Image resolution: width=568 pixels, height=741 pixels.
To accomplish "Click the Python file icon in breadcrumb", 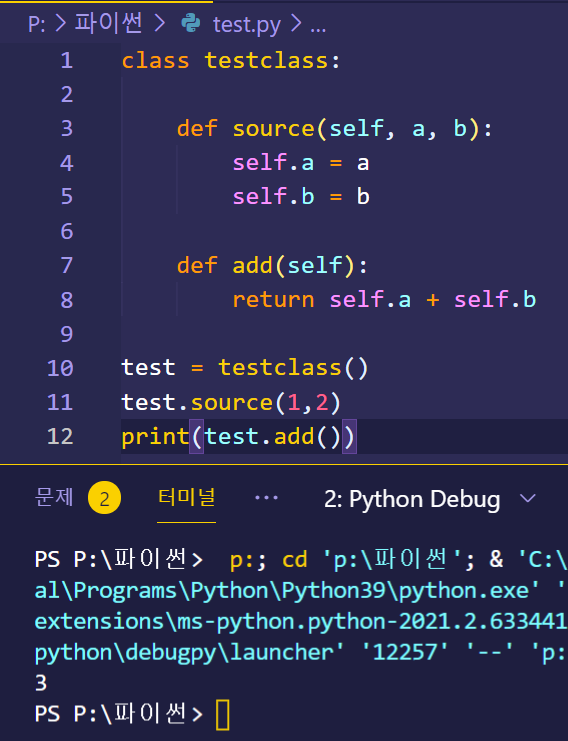I will tap(191, 23).
